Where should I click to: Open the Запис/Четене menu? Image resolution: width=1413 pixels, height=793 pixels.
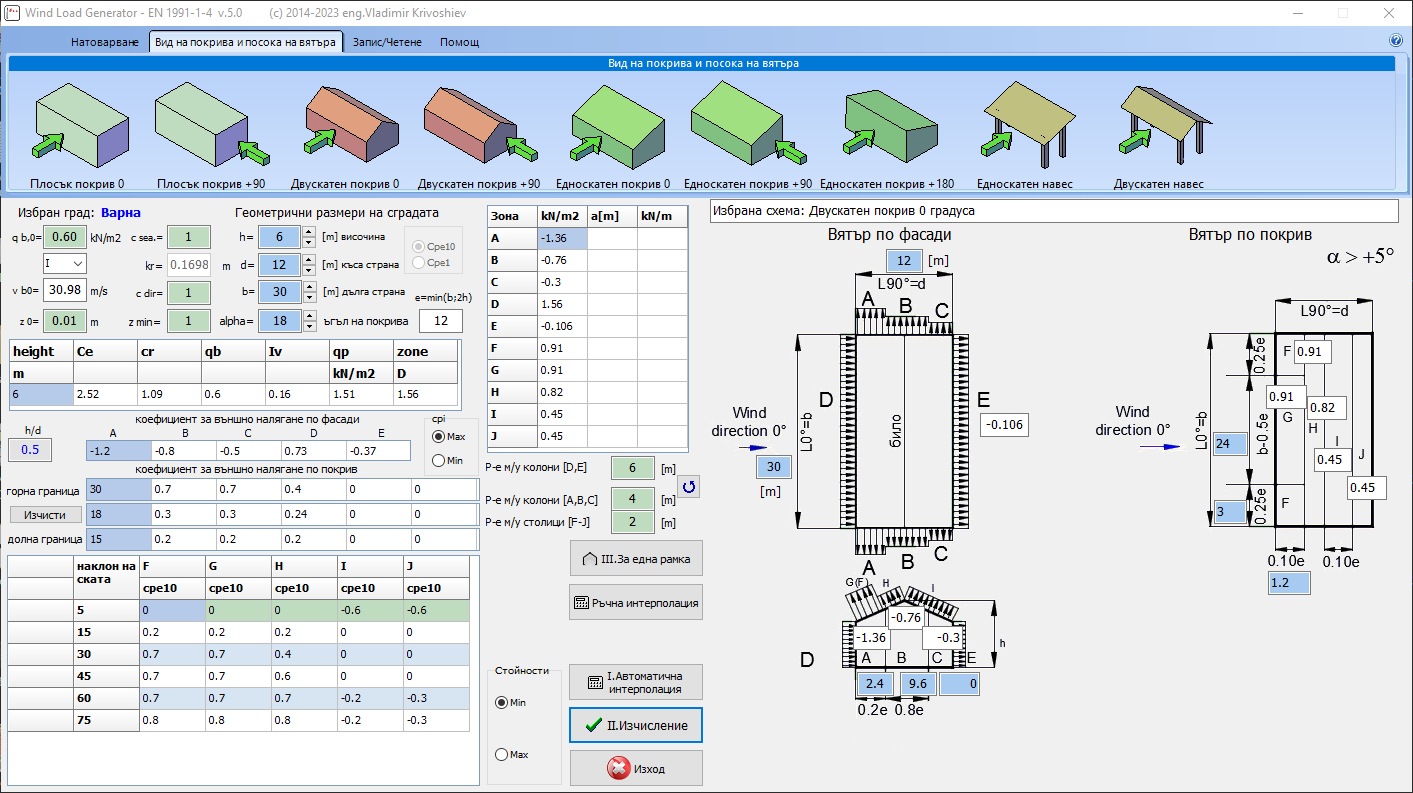coord(387,42)
